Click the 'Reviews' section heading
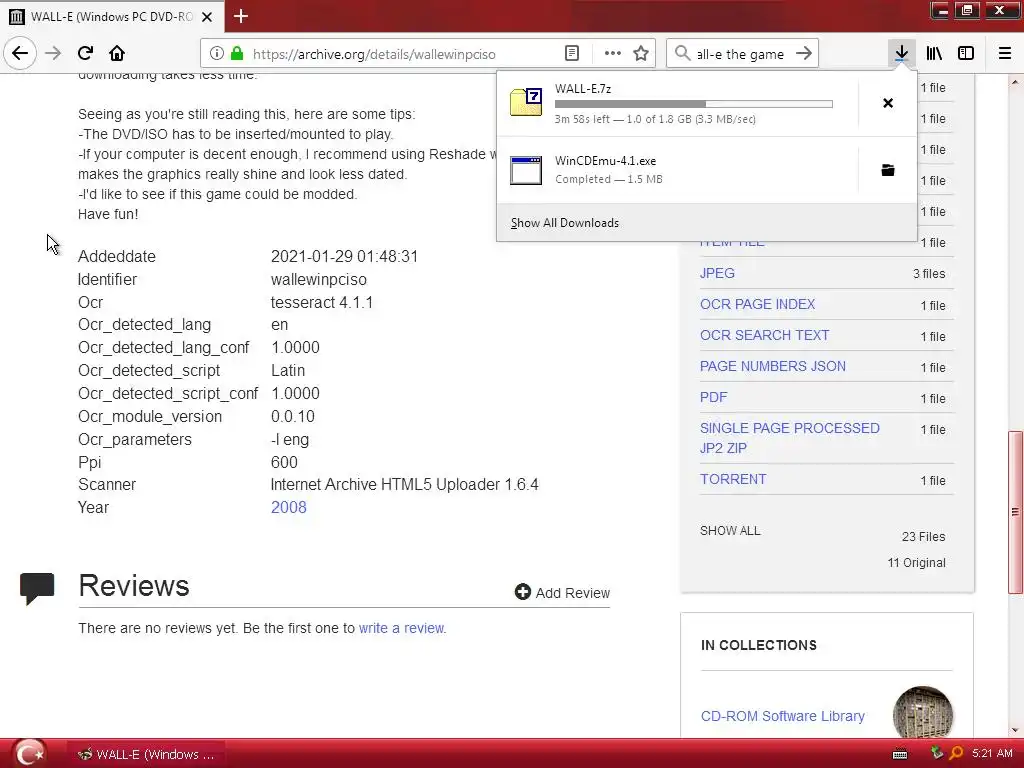This screenshot has width=1024, height=768. pyautogui.click(x=134, y=586)
